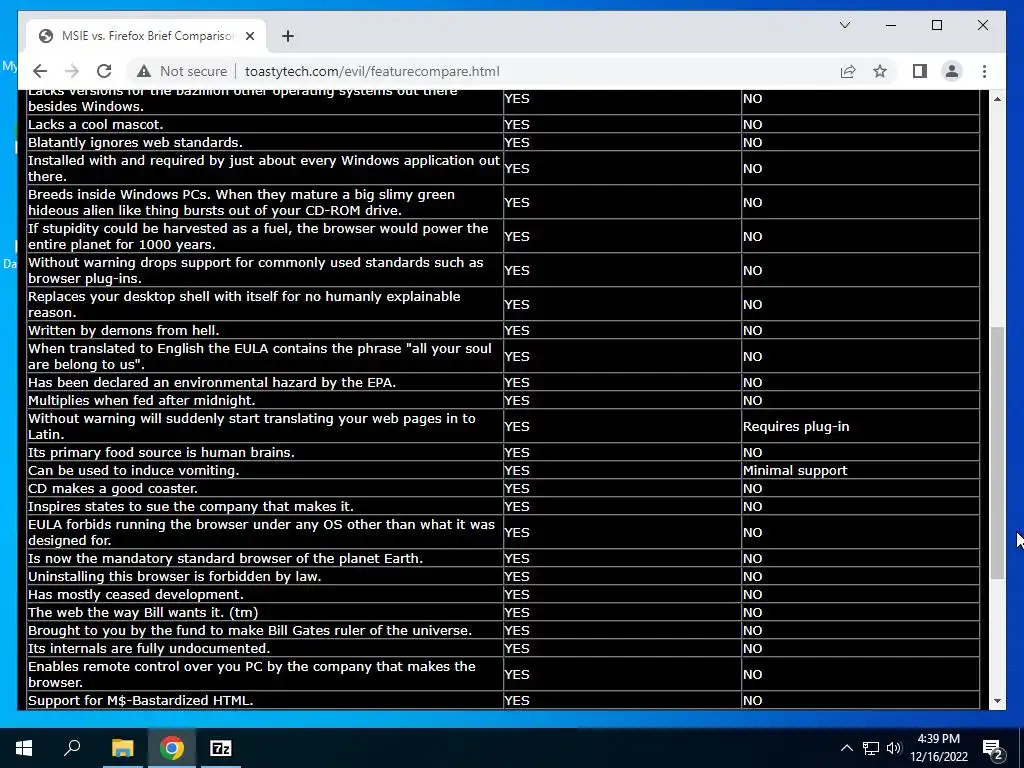Click "Support for M$-Bastardized HTML." text
1024x768 pixels.
tap(140, 701)
